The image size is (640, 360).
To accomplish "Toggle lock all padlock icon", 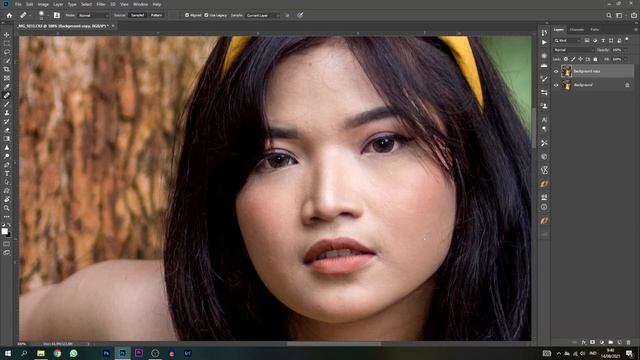I will coord(595,59).
